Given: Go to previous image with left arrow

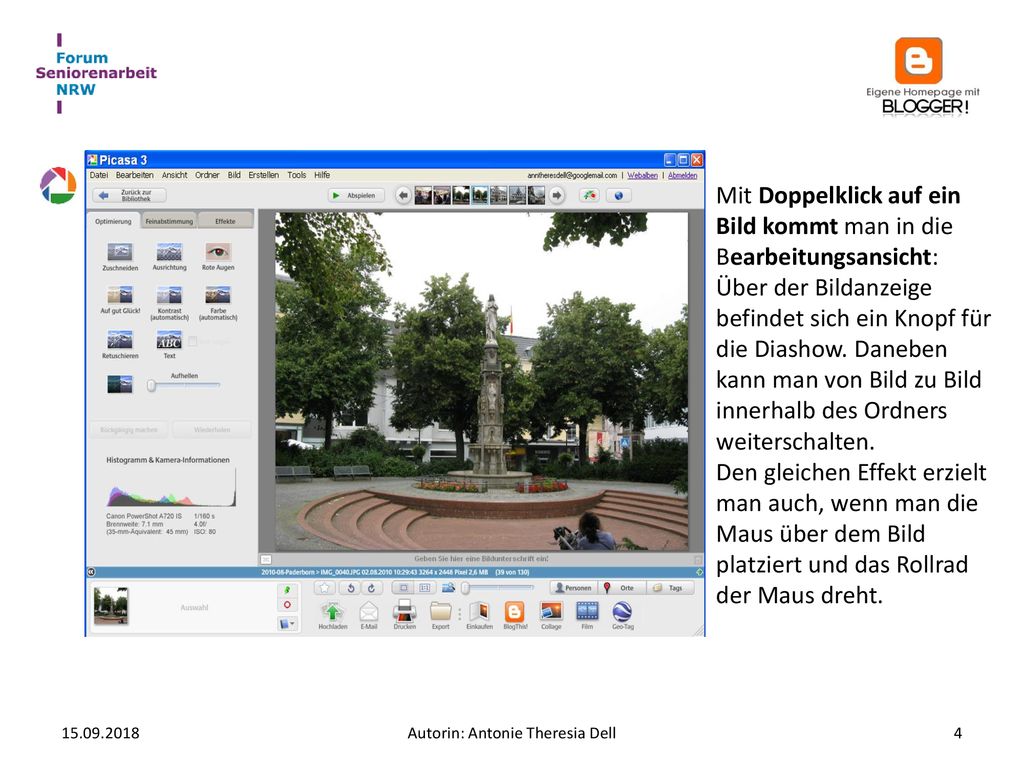Looking at the screenshot, I should [403, 195].
